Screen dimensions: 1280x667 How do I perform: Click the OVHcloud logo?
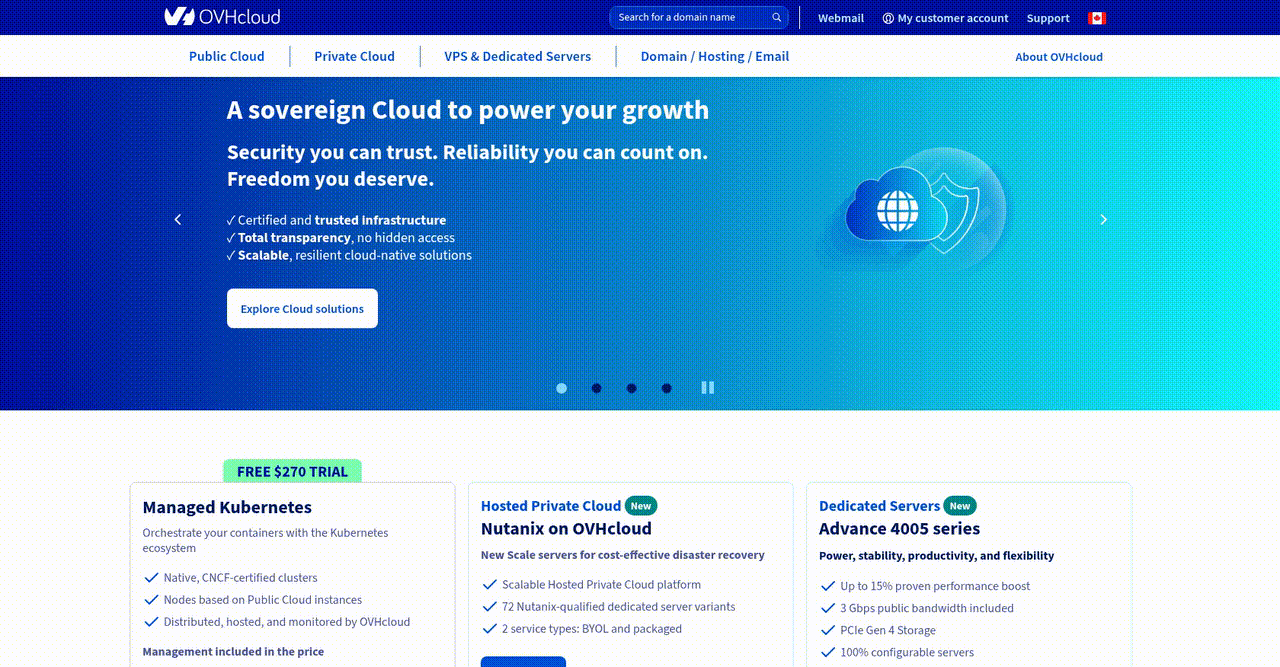(x=222, y=17)
